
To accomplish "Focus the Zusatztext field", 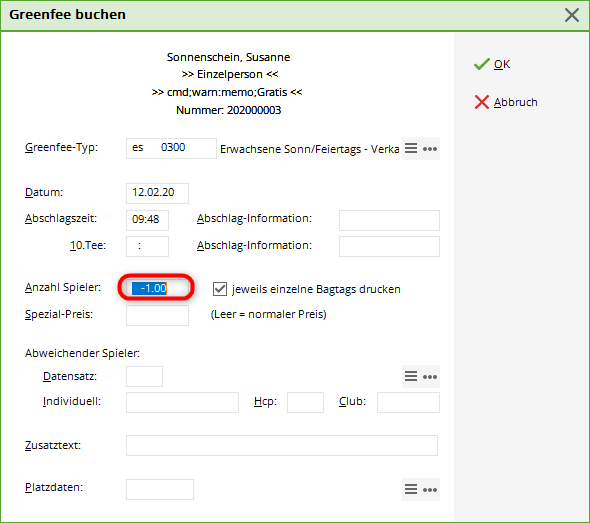I will click(282, 445).
